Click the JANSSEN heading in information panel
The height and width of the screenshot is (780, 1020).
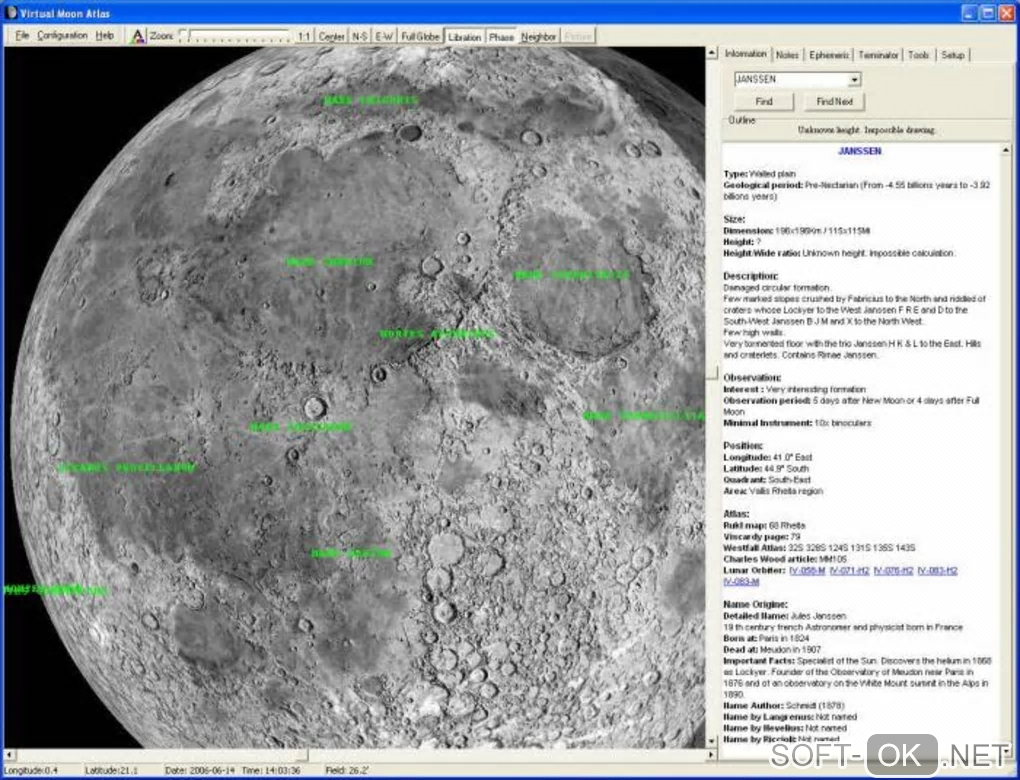(x=859, y=151)
